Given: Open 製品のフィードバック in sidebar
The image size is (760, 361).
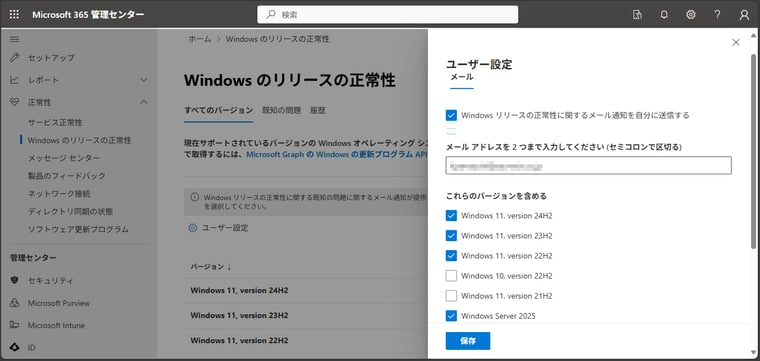Looking at the screenshot, I should [66, 176].
